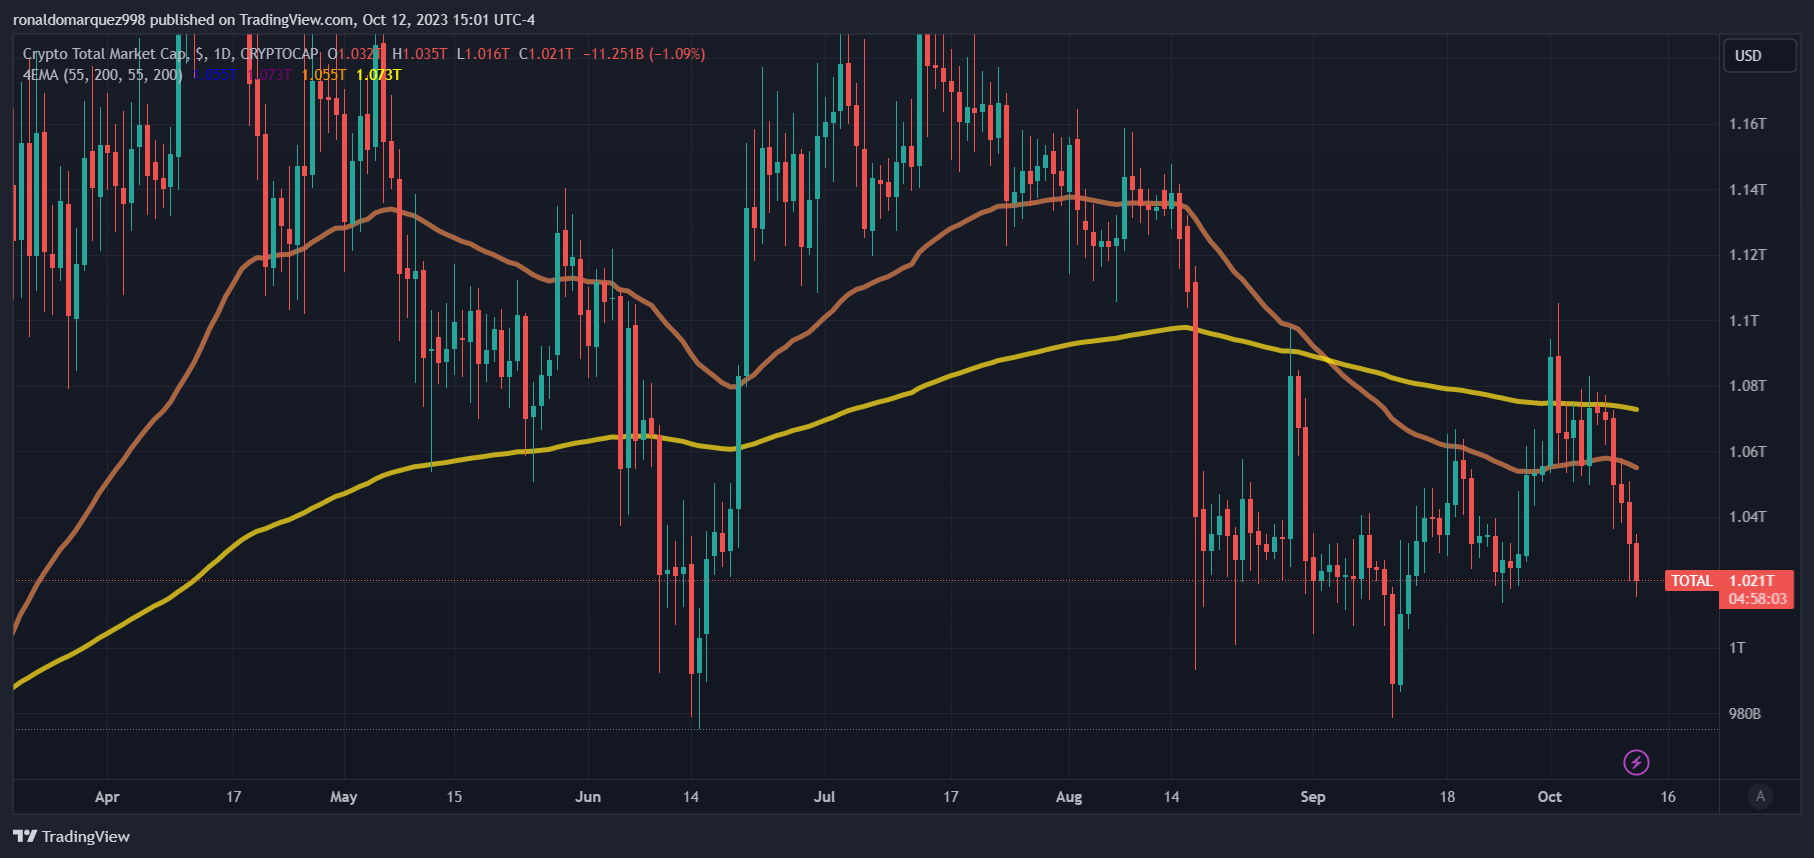The height and width of the screenshot is (858, 1814).
Task: Click the Jul date on time axis
Action: coord(824,797)
